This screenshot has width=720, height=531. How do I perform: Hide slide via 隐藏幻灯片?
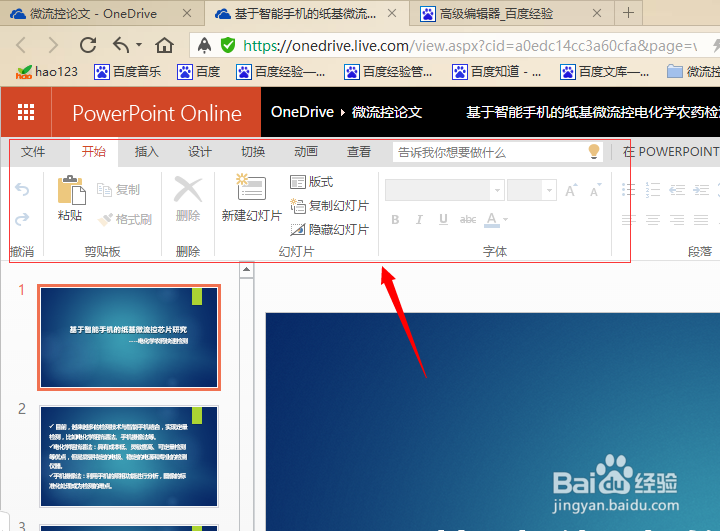click(329, 229)
